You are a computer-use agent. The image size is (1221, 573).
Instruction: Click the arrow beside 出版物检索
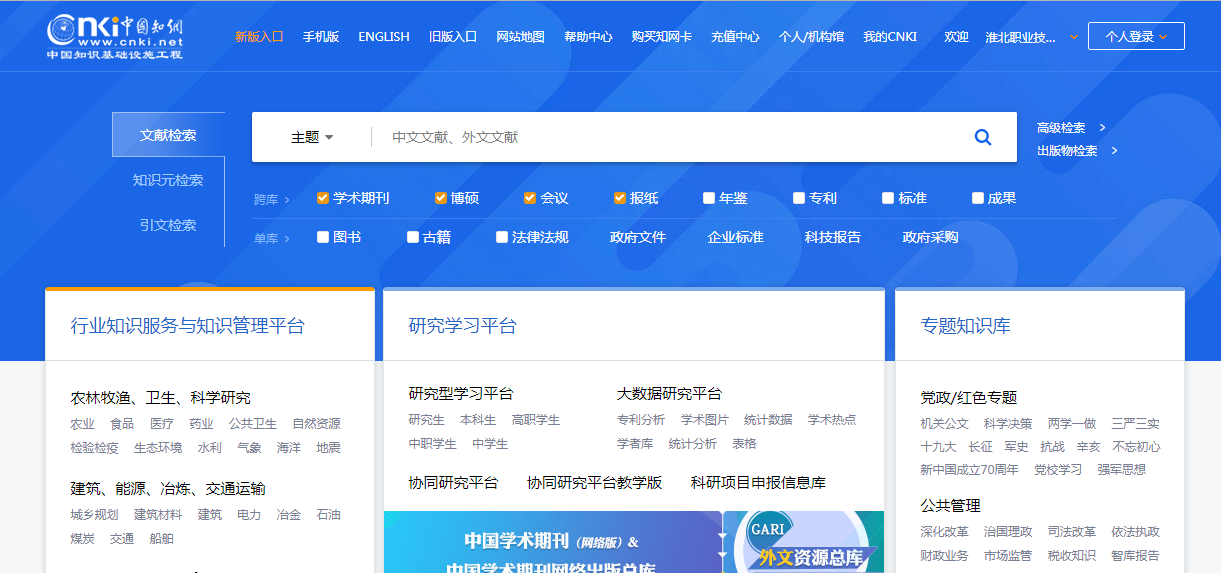point(1114,151)
